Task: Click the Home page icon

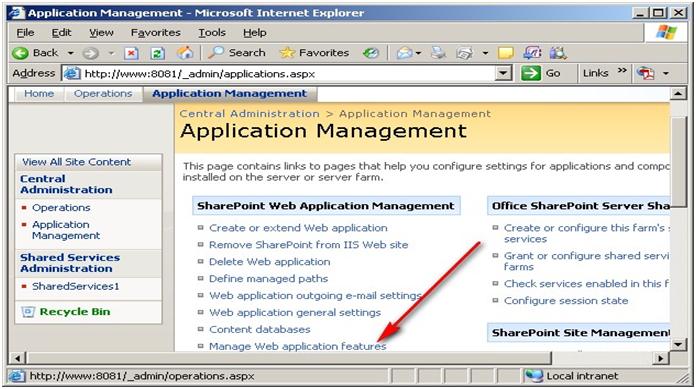Action: [185, 53]
